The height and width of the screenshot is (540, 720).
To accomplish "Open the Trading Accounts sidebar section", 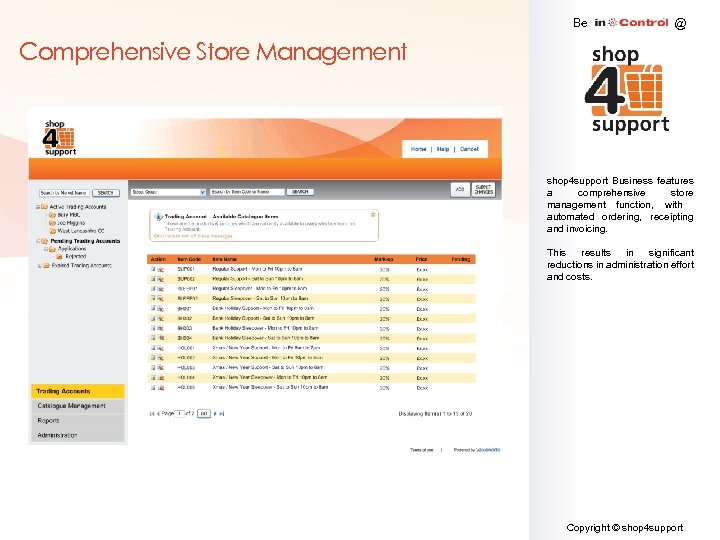I will pos(78,391).
